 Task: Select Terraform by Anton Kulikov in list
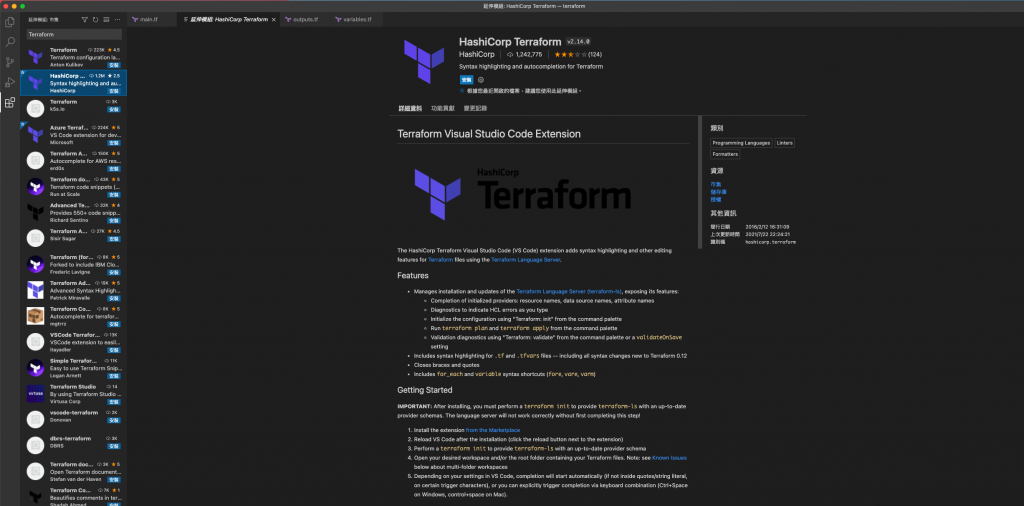pyautogui.click(x=74, y=57)
